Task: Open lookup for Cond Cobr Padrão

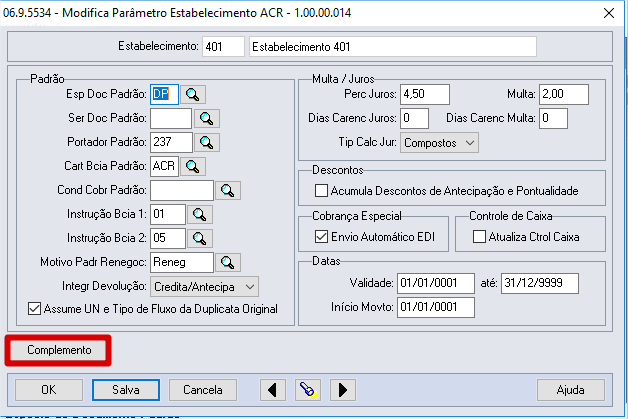Action: click(x=227, y=190)
